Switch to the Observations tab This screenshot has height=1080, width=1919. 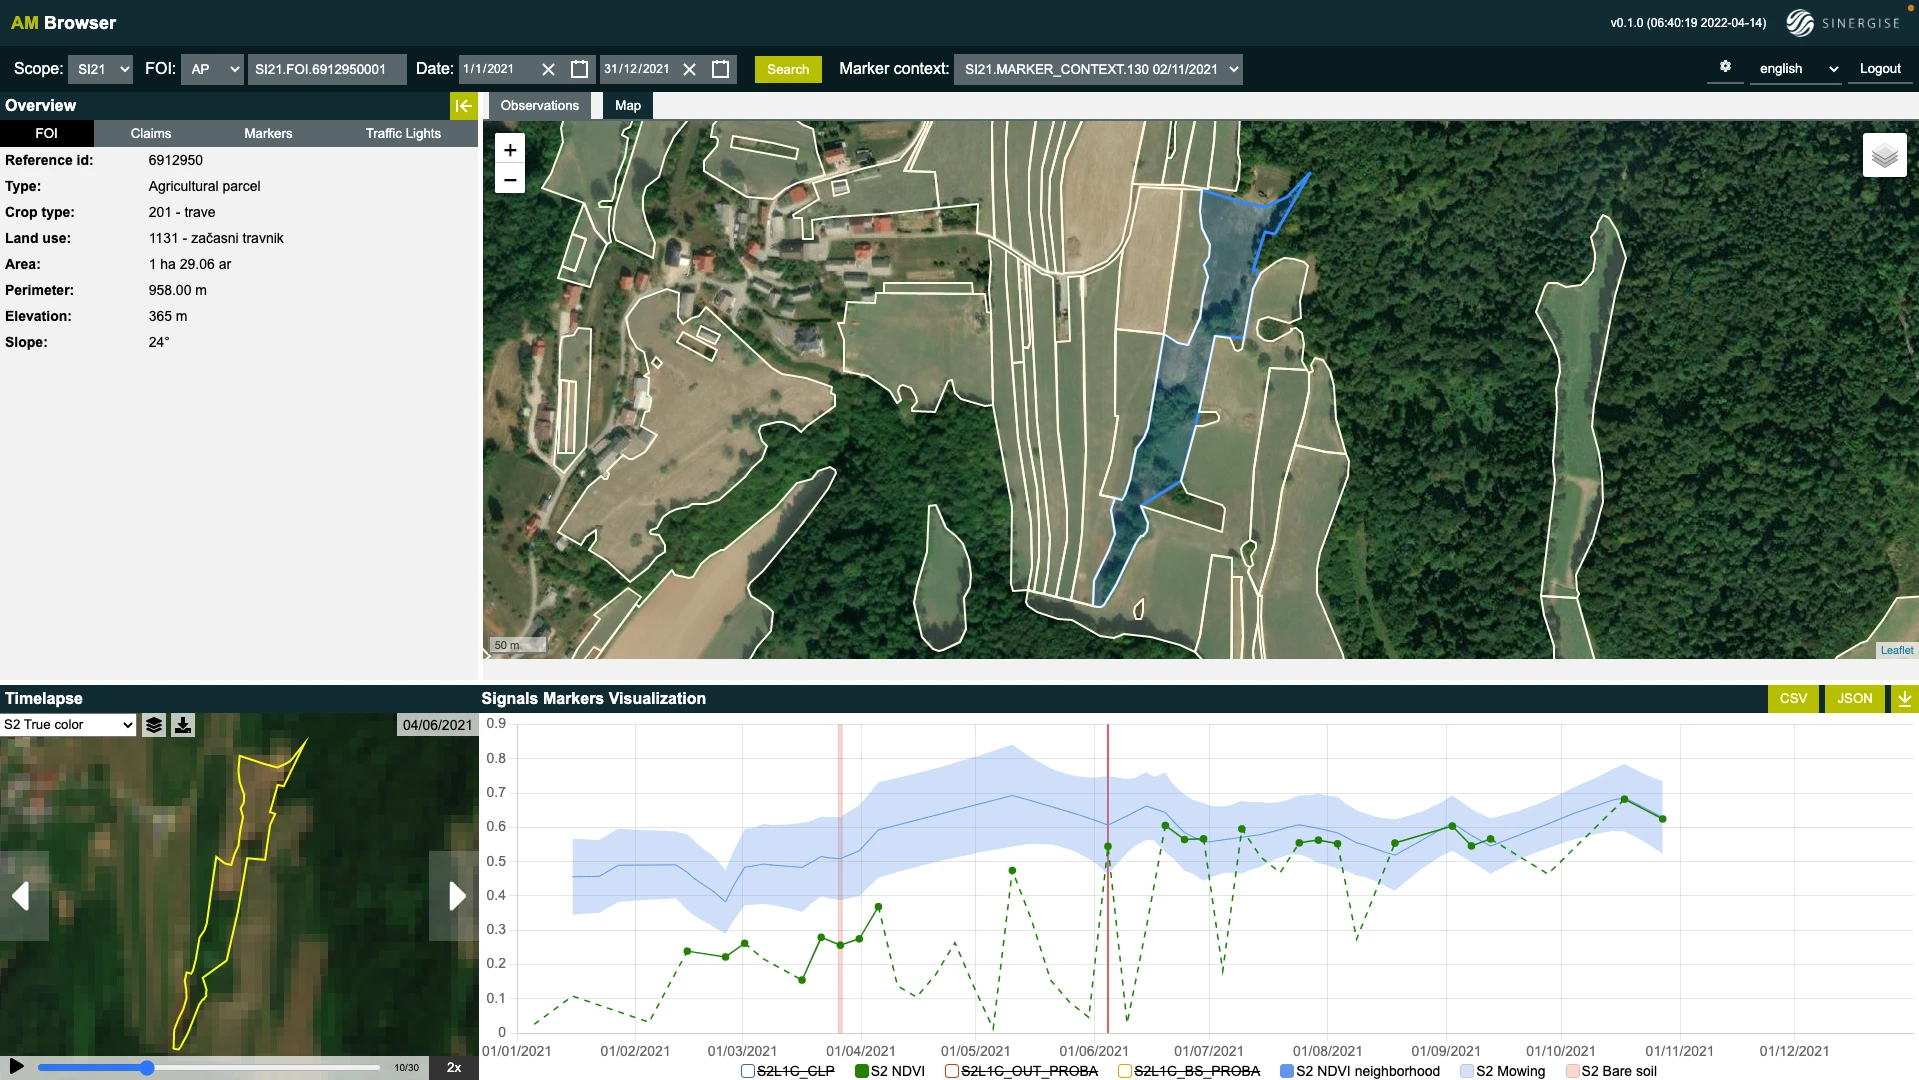[x=539, y=106]
